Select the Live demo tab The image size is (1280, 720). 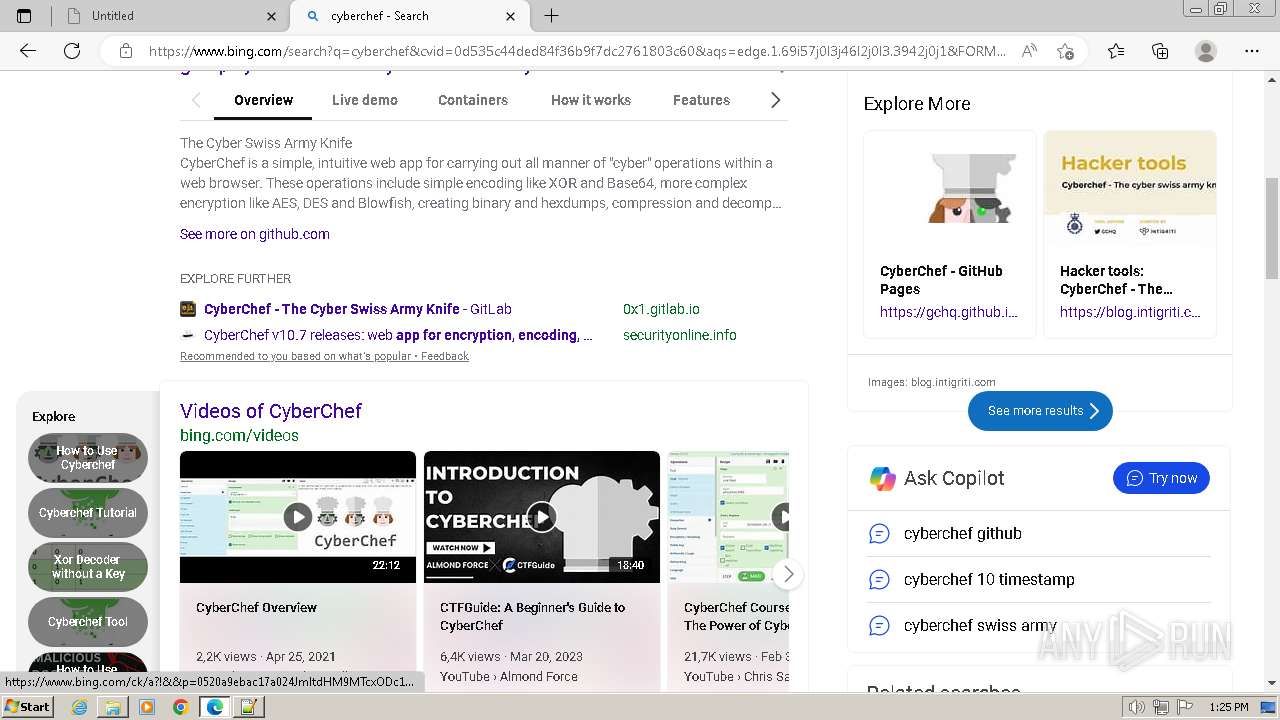click(x=365, y=100)
